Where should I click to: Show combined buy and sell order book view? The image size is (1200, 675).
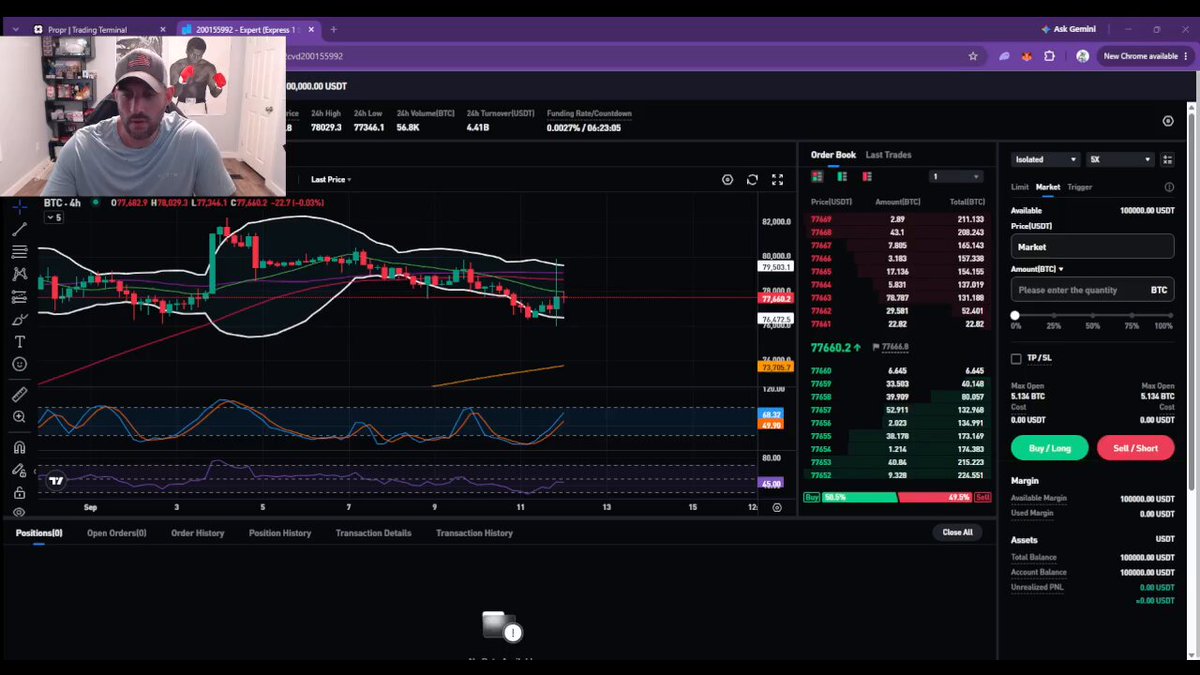pos(817,177)
